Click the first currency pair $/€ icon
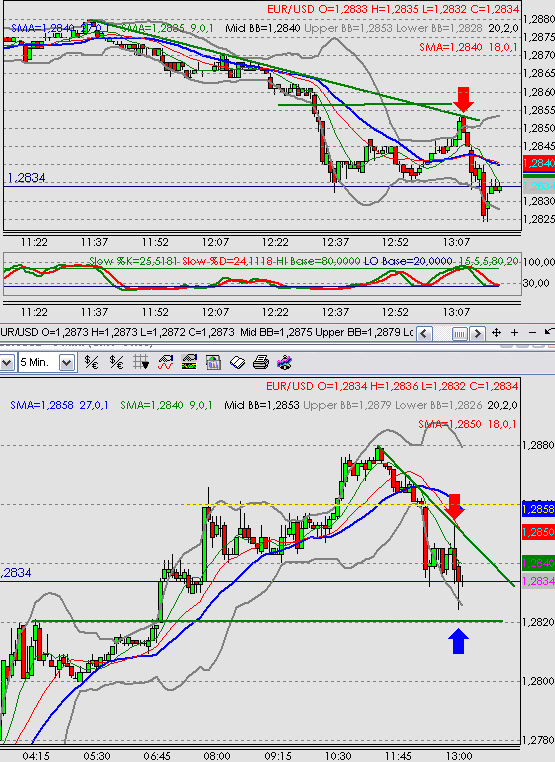The image size is (555, 762). pos(91,362)
